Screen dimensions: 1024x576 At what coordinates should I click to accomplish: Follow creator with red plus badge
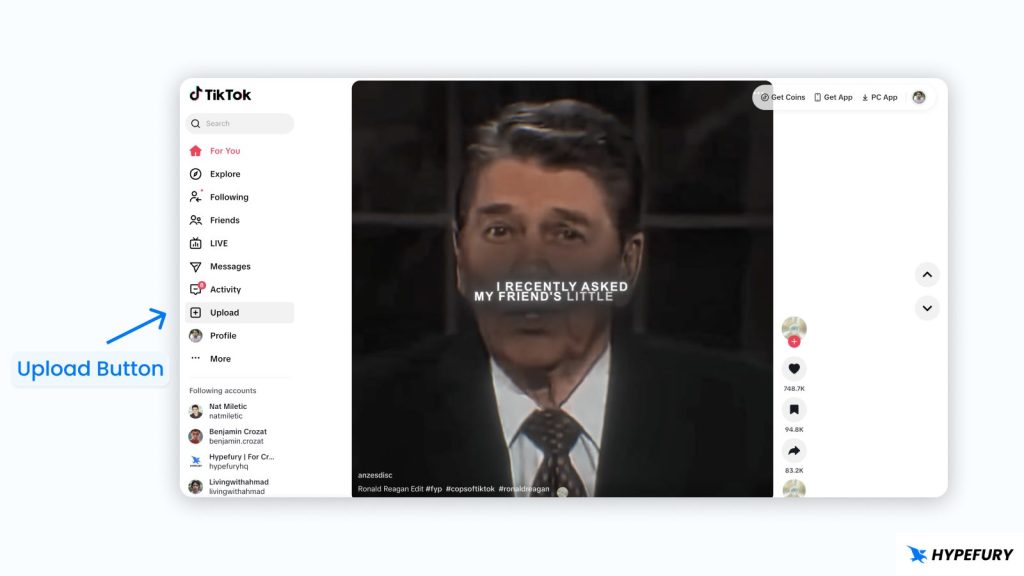(x=794, y=341)
